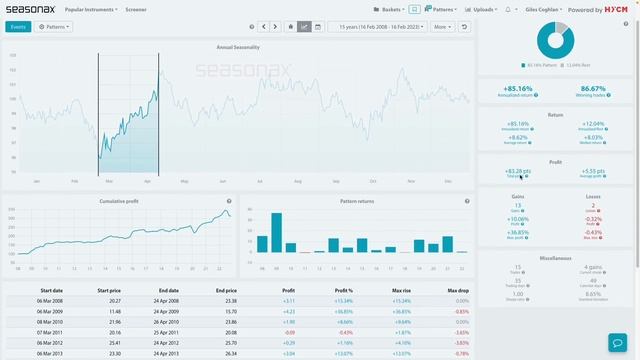This screenshot has width=640, height=360.
Task: Click the +85.16% annualized return headline value
Action: 518,89
